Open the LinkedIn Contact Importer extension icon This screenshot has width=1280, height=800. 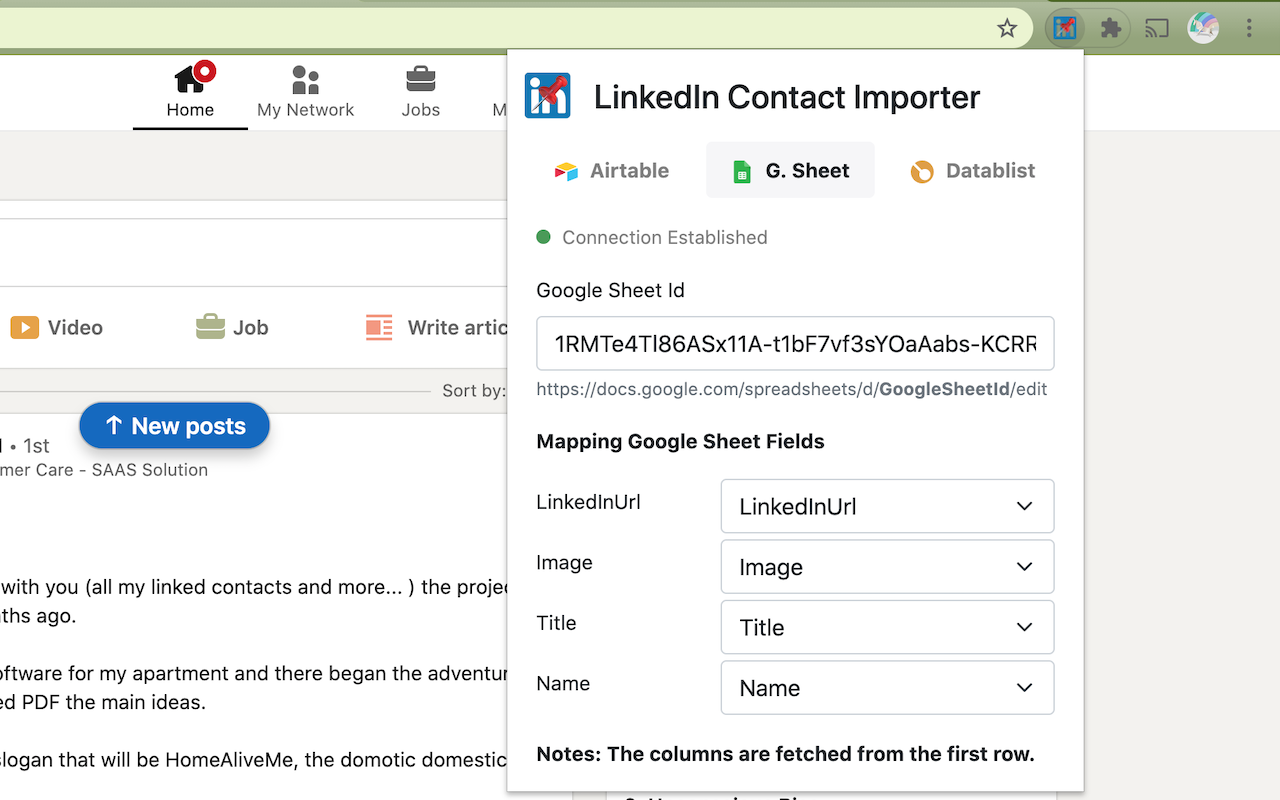1065,28
